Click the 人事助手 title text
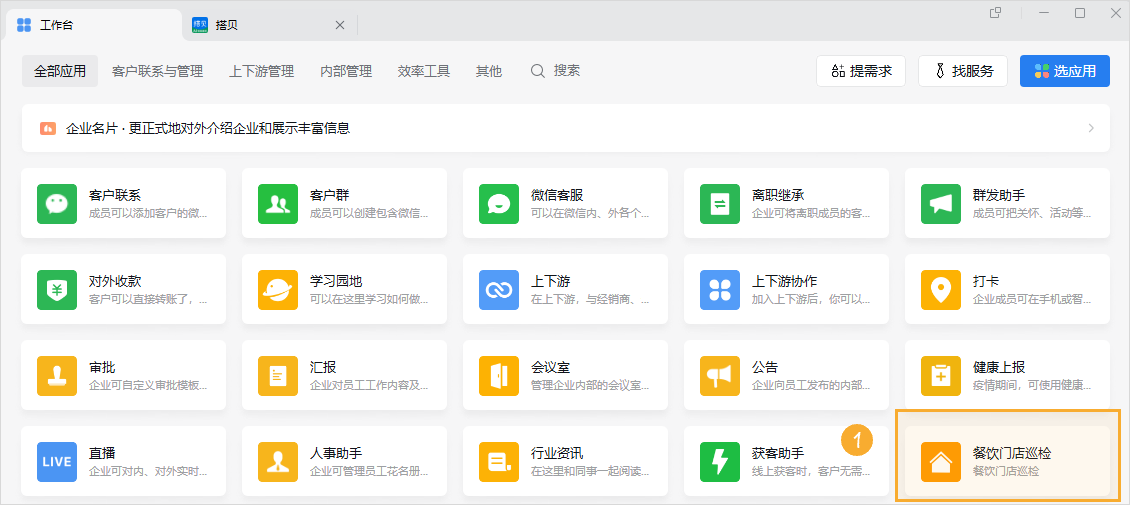The height and width of the screenshot is (505, 1130). pyautogui.click(x=336, y=453)
